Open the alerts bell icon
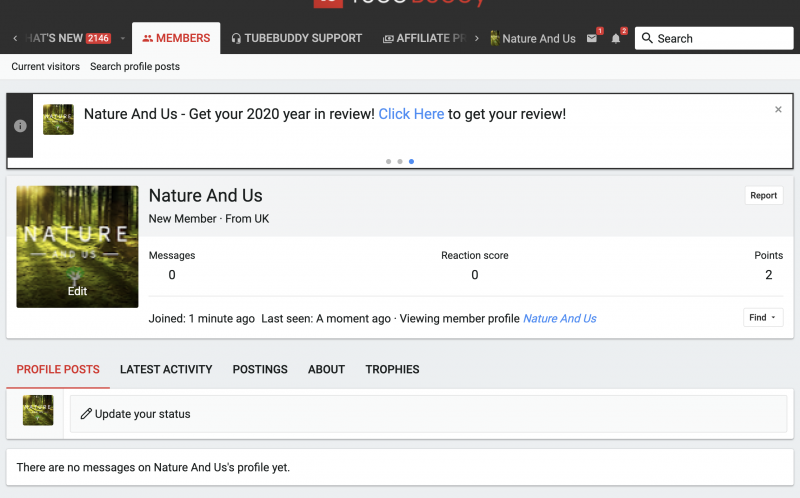 616,39
